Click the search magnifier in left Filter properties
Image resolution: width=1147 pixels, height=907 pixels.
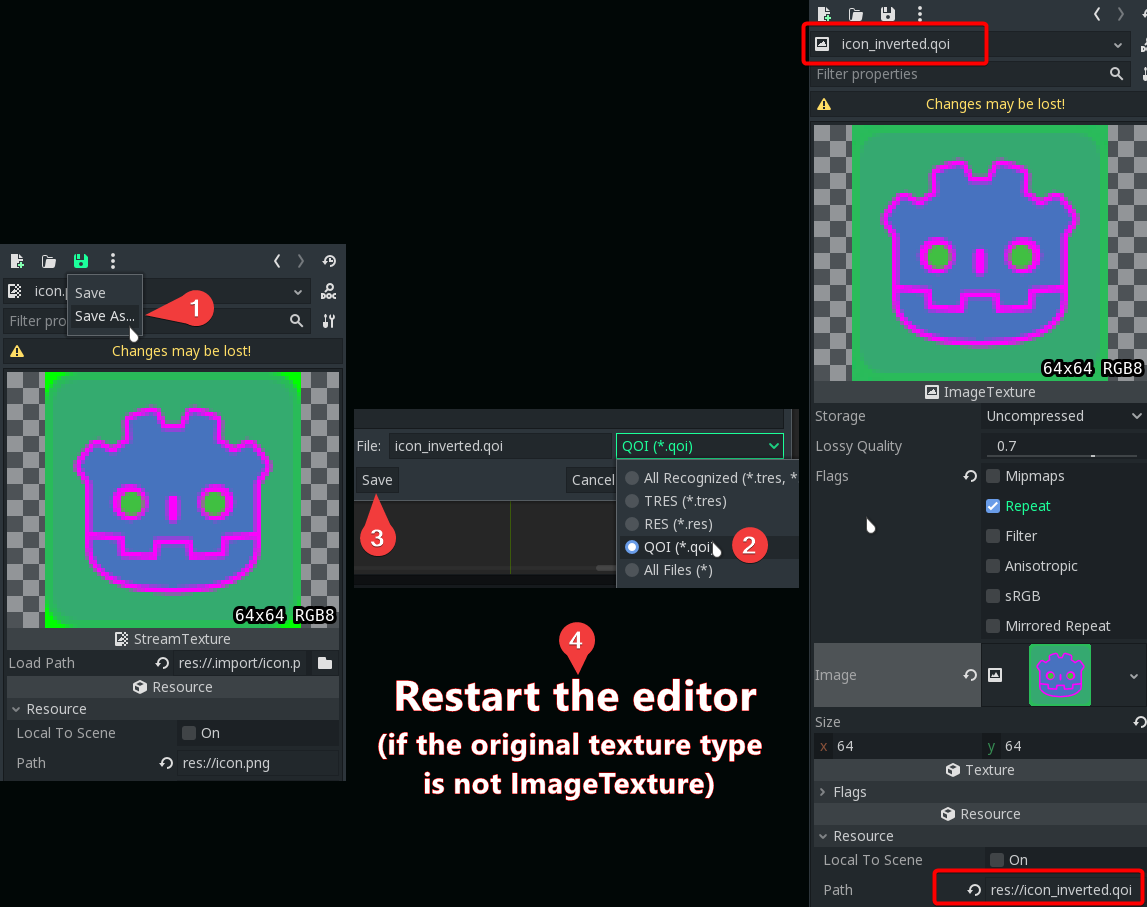coord(296,321)
